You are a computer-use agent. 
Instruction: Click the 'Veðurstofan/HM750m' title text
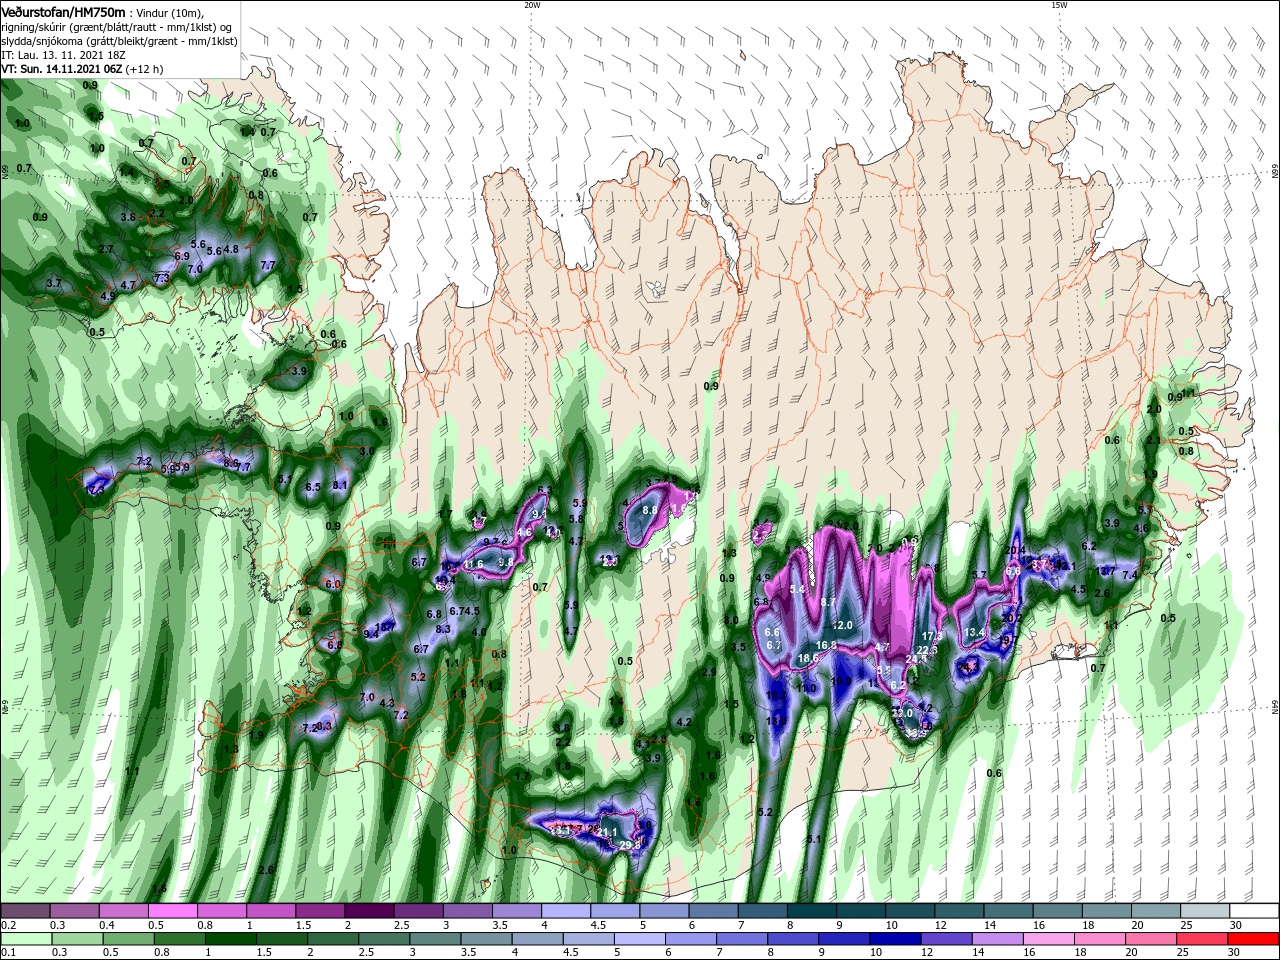coord(63,12)
